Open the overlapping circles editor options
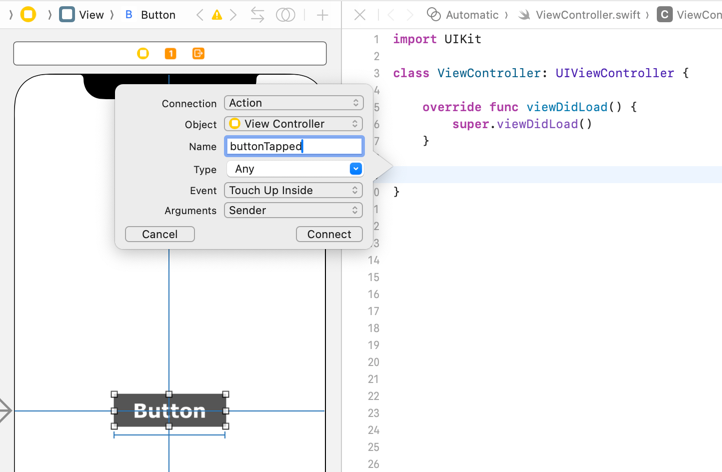 pos(285,15)
